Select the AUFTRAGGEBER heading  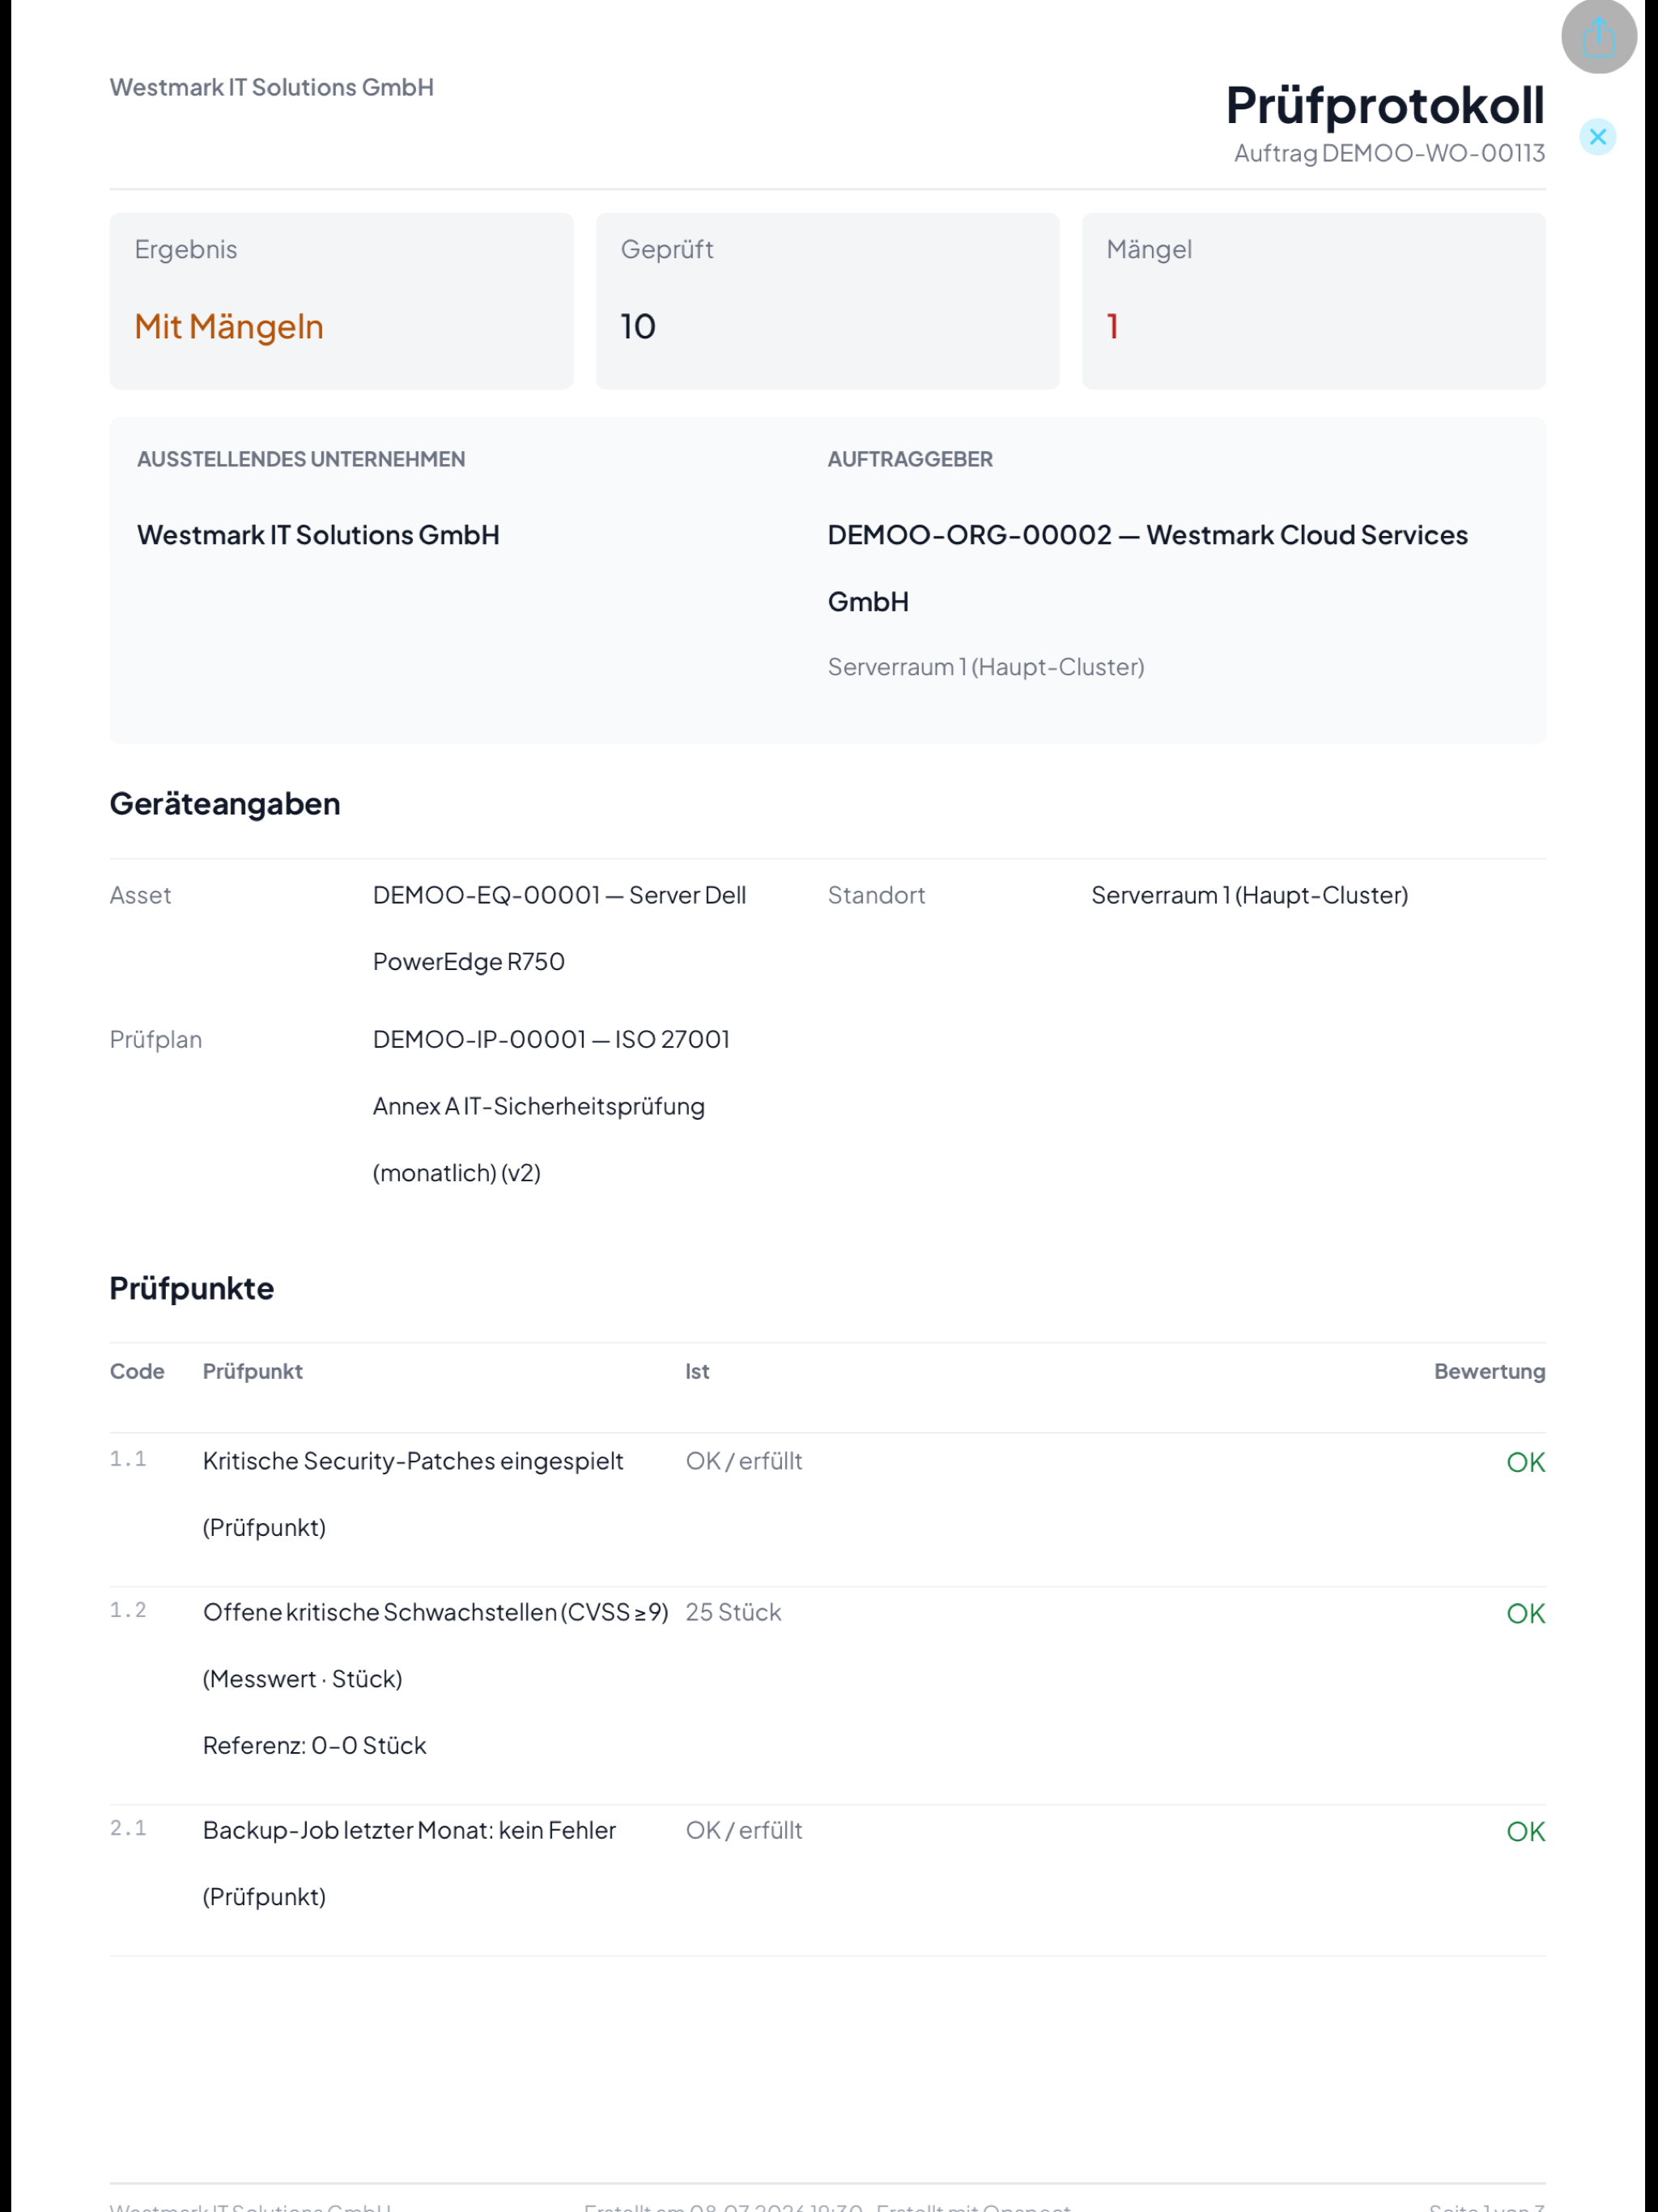(910, 460)
